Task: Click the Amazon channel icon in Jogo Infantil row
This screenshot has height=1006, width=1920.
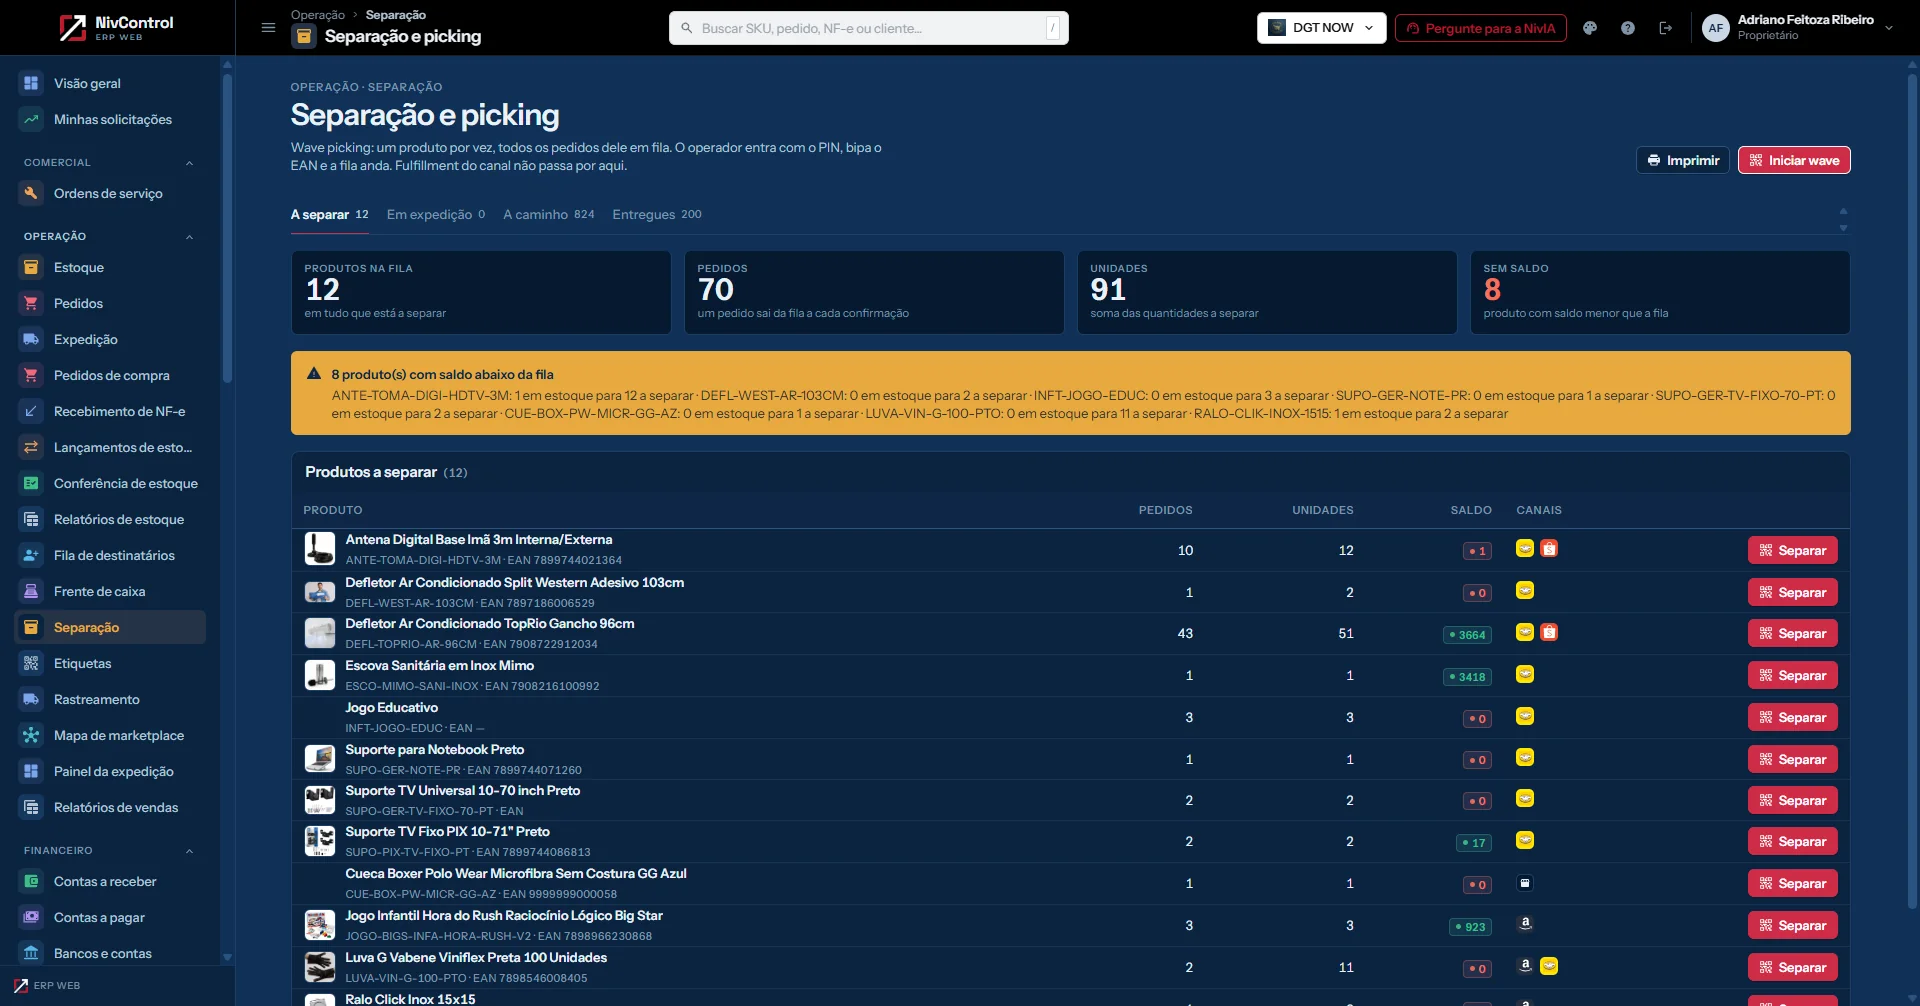Action: [1525, 924]
